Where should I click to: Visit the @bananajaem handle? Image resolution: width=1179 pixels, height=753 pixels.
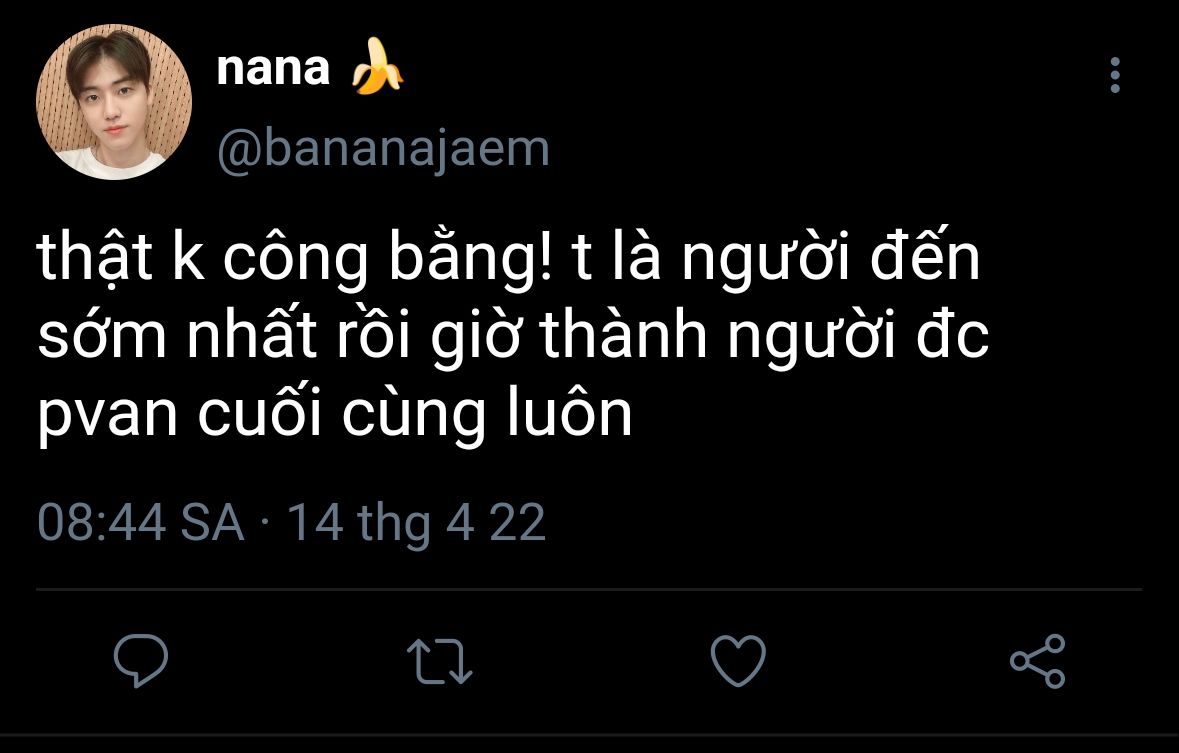point(383,149)
